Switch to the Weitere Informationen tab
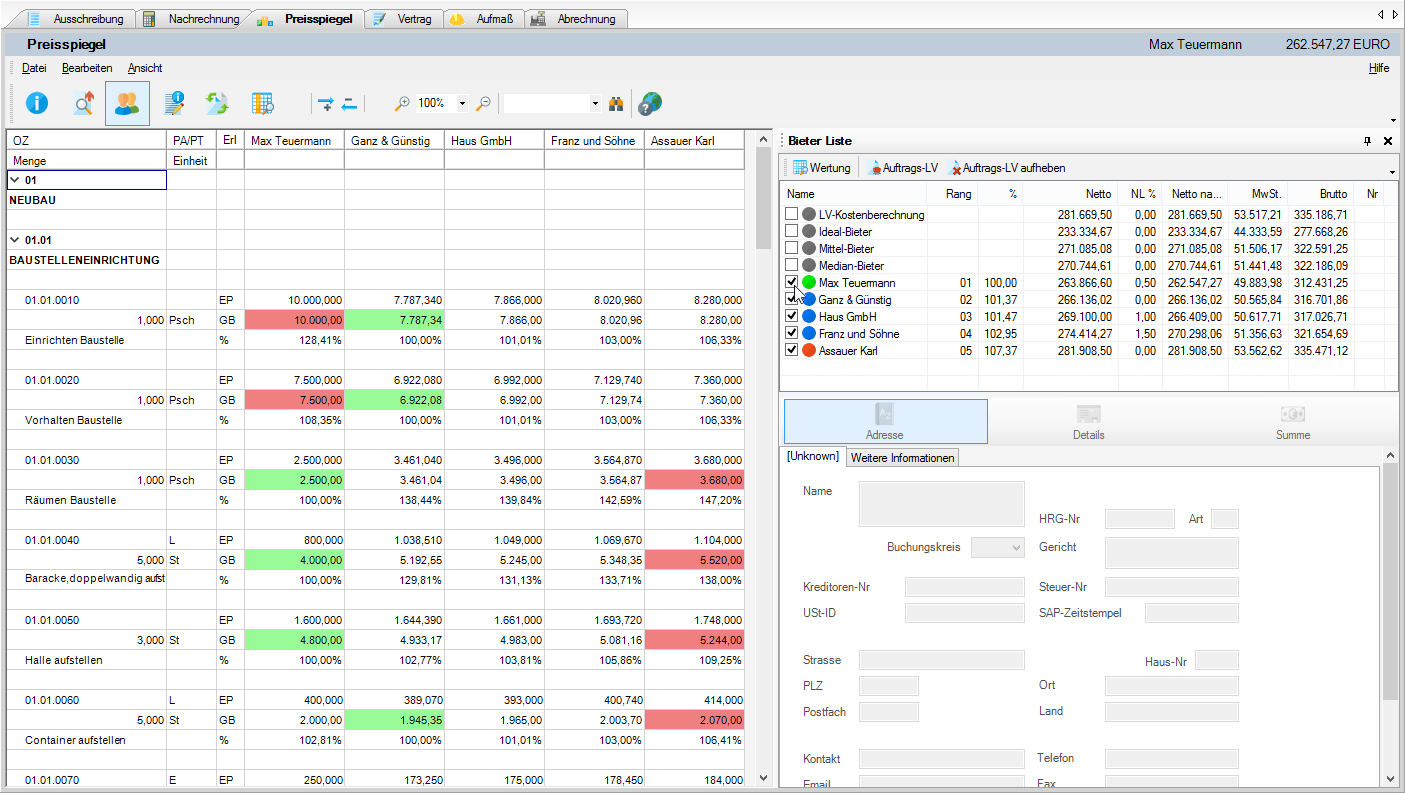Viewport: 1405px width, 793px height. point(903,457)
